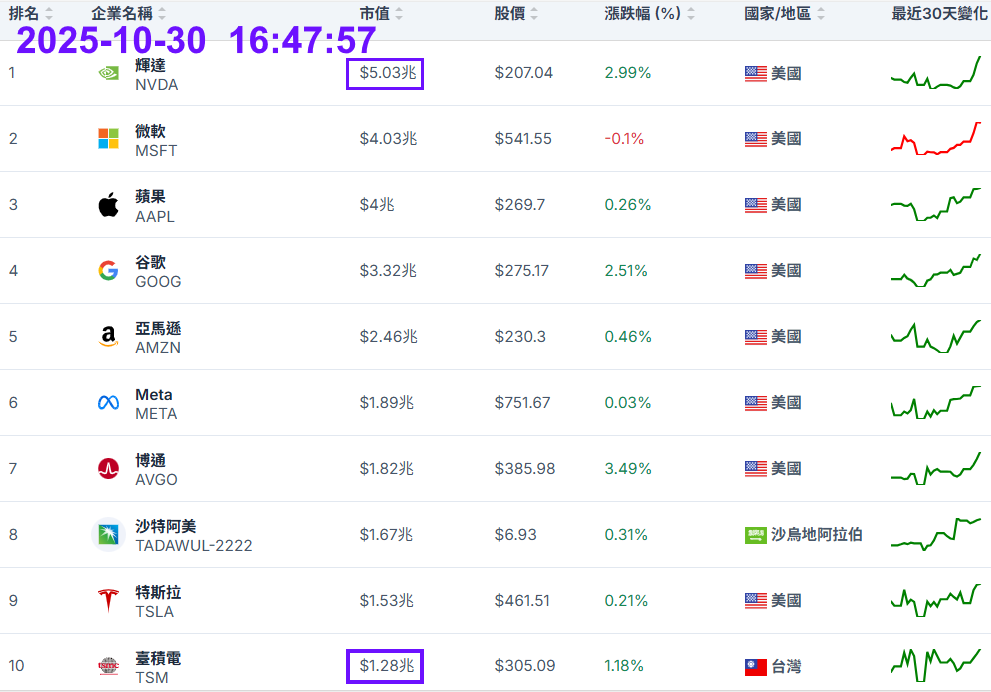Click the TSMC logo icon
Screen dimensions: 991x692
108,666
